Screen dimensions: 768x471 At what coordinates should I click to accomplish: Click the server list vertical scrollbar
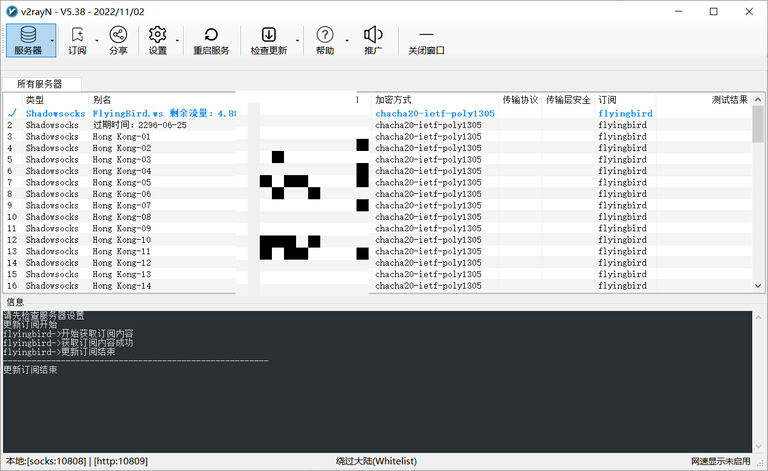click(757, 200)
